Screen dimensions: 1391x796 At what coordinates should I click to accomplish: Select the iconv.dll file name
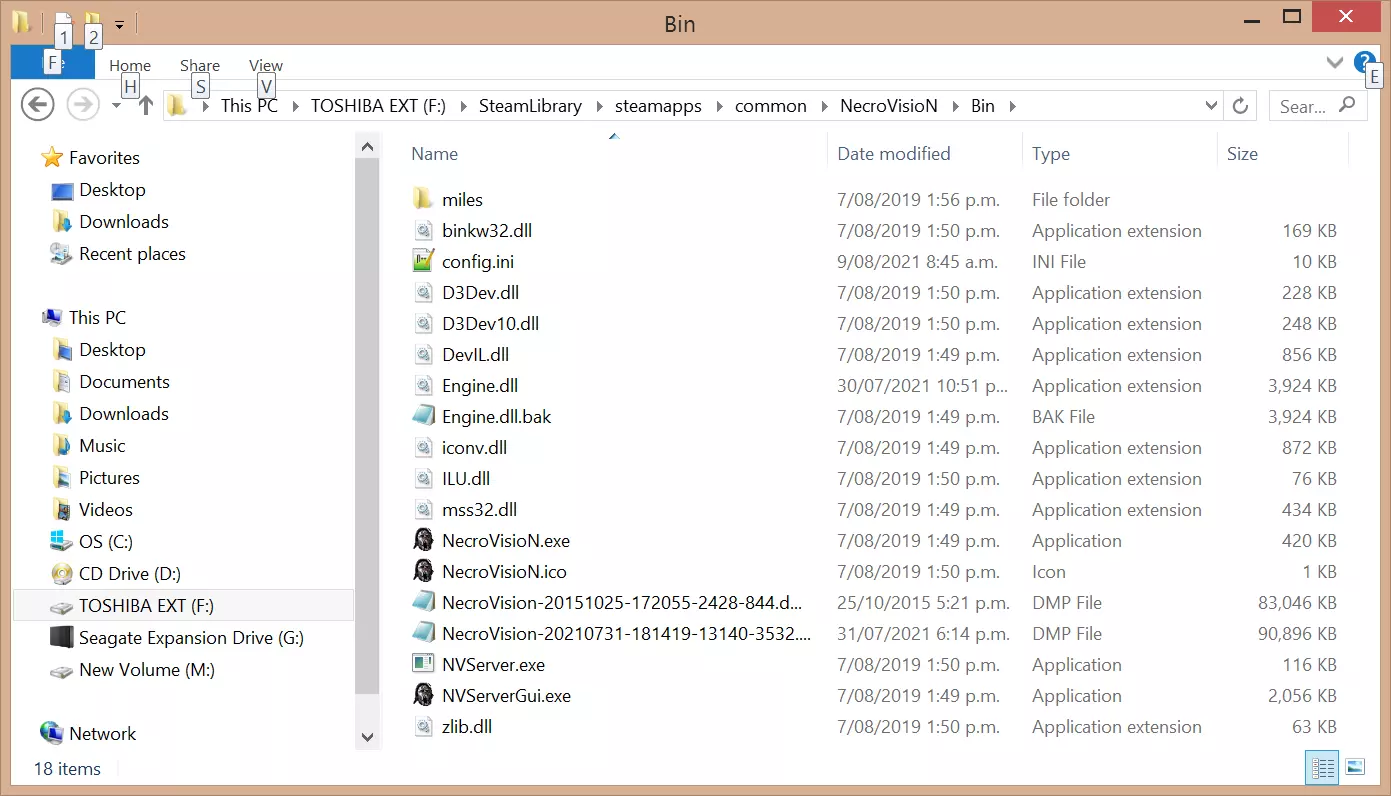click(474, 447)
